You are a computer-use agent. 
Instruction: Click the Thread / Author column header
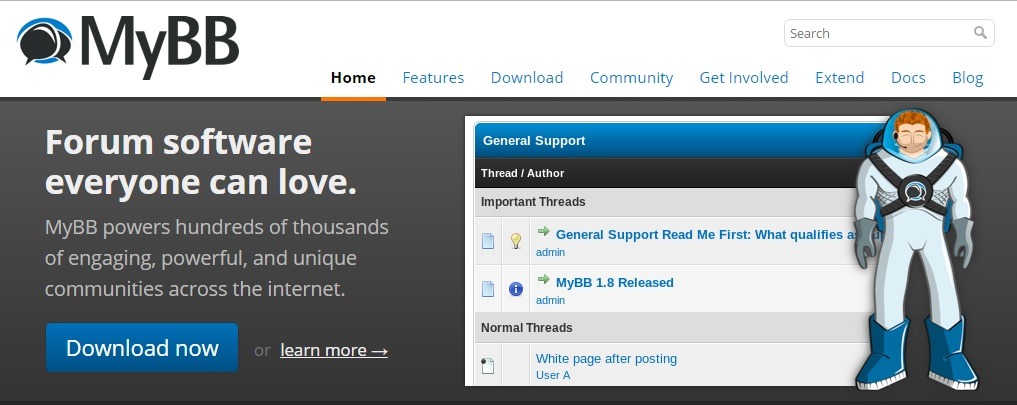click(522, 173)
